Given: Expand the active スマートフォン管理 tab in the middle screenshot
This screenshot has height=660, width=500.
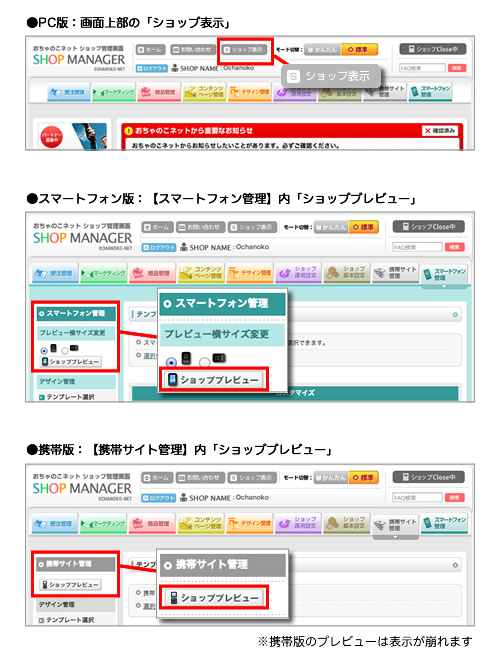Looking at the screenshot, I should pyautogui.click(x=444, y=276).
